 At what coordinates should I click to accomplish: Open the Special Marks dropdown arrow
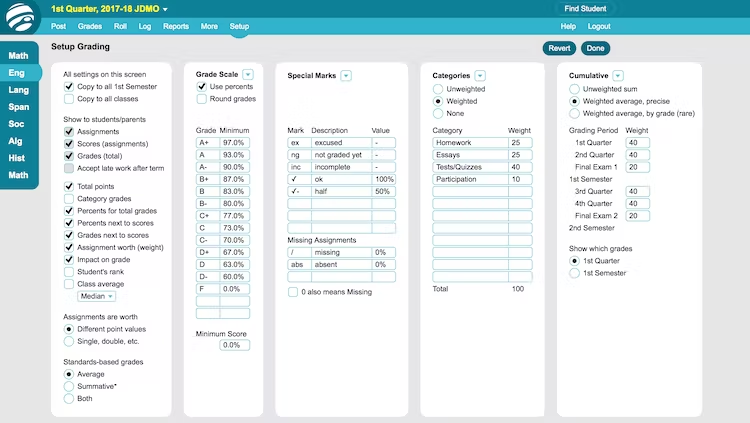click(x=346, y=75)
